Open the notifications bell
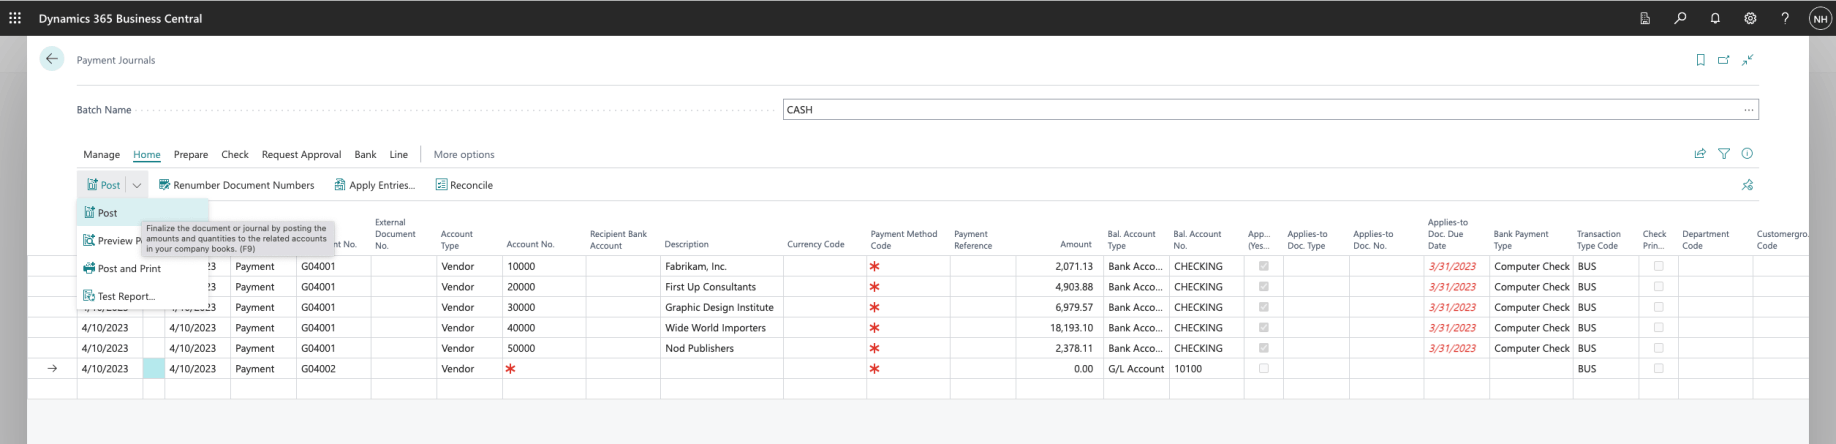Screen dimensions: 1836x444 pyautogui.click(x=1715, y=18)
